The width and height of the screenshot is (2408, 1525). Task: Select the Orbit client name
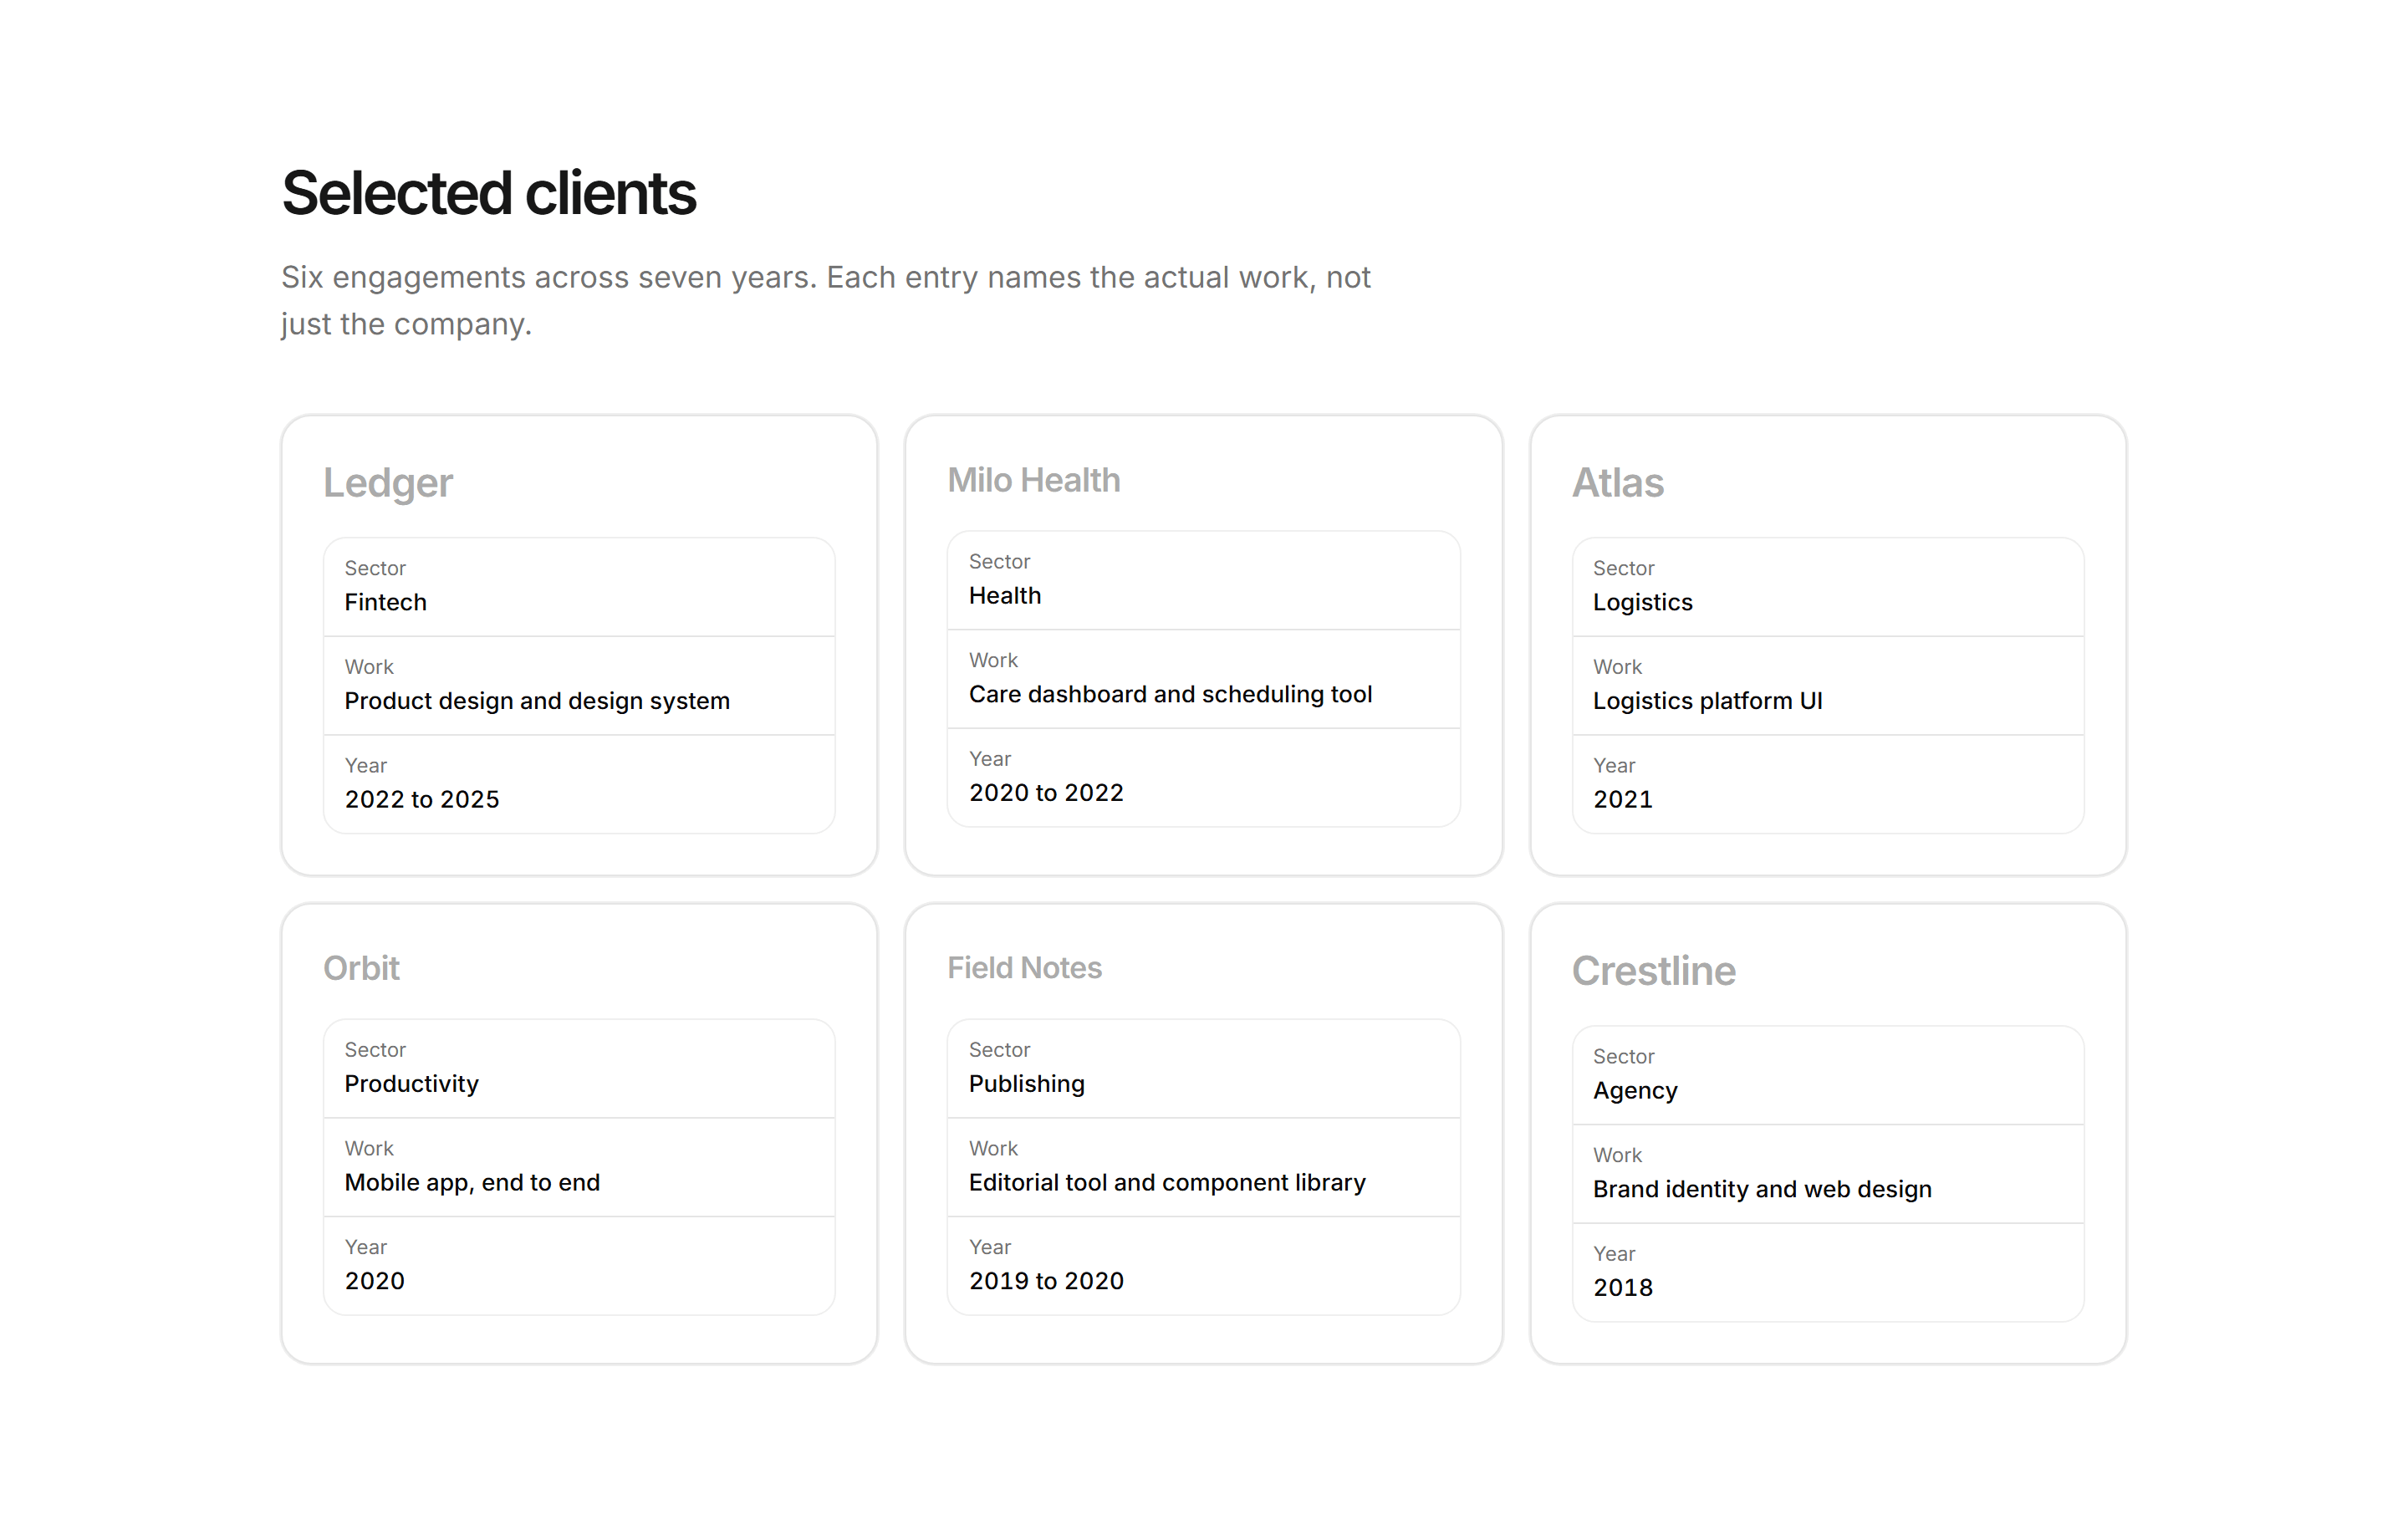click(x=361, y=968)
